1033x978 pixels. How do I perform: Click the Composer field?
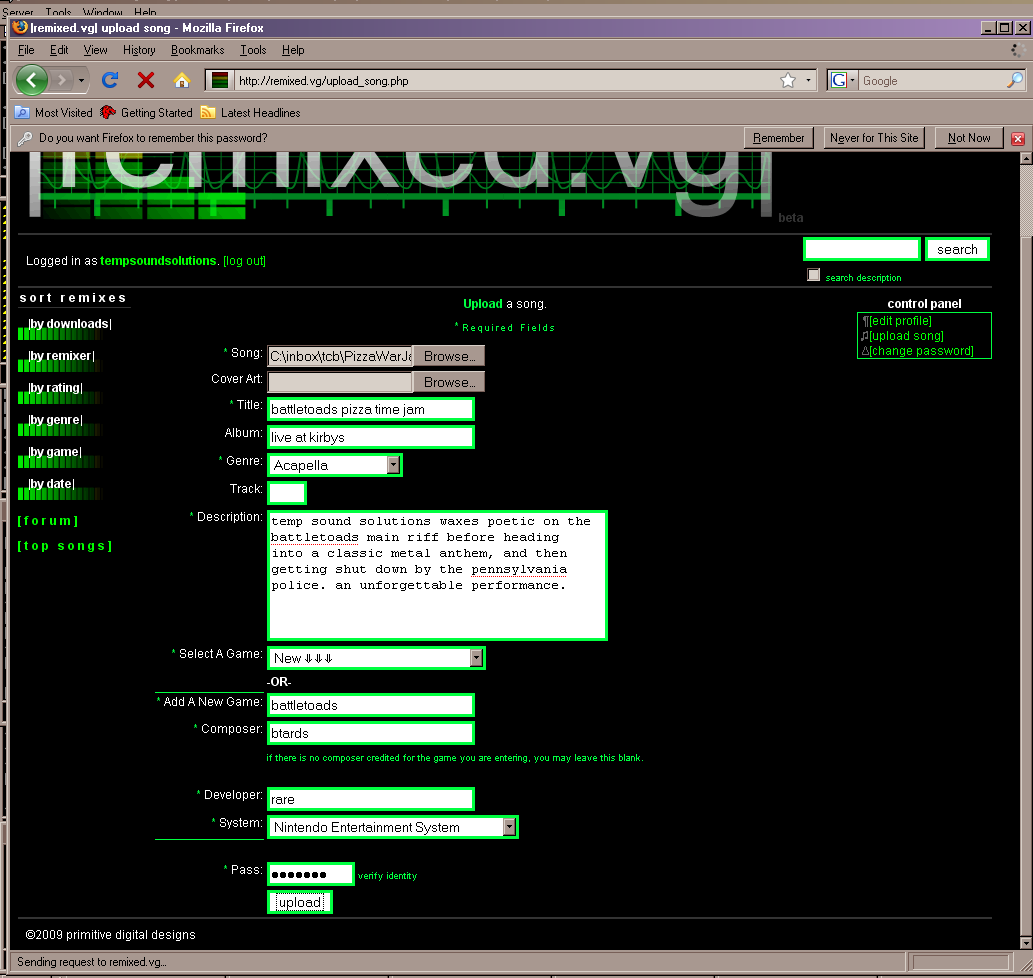coord(371,733)
